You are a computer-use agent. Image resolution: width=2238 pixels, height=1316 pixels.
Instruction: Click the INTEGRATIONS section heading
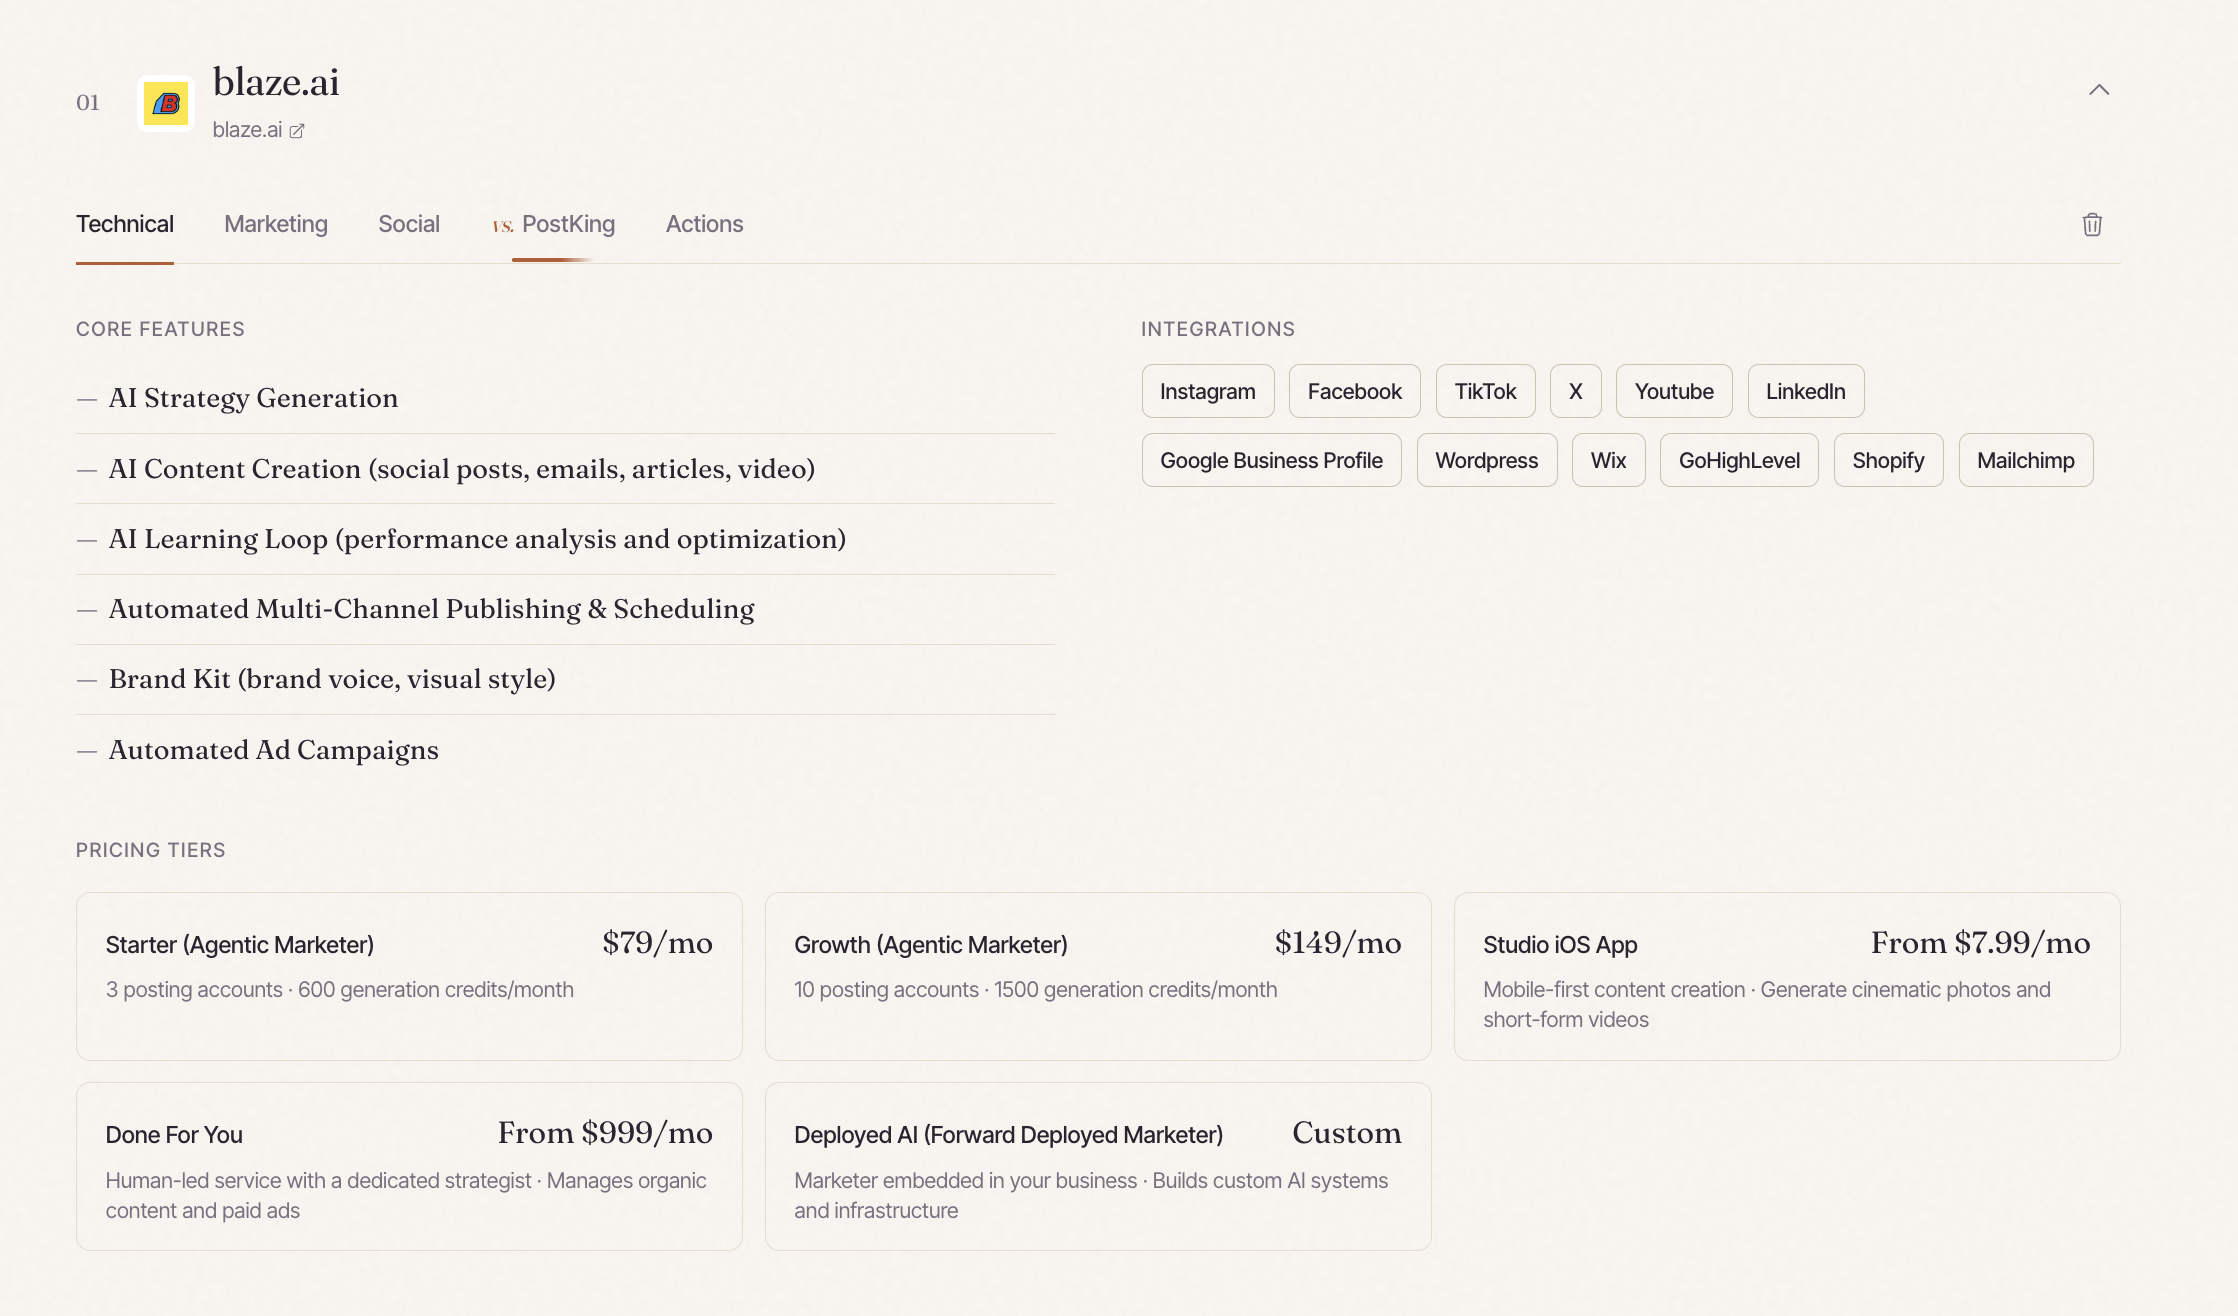[1218, 329]
